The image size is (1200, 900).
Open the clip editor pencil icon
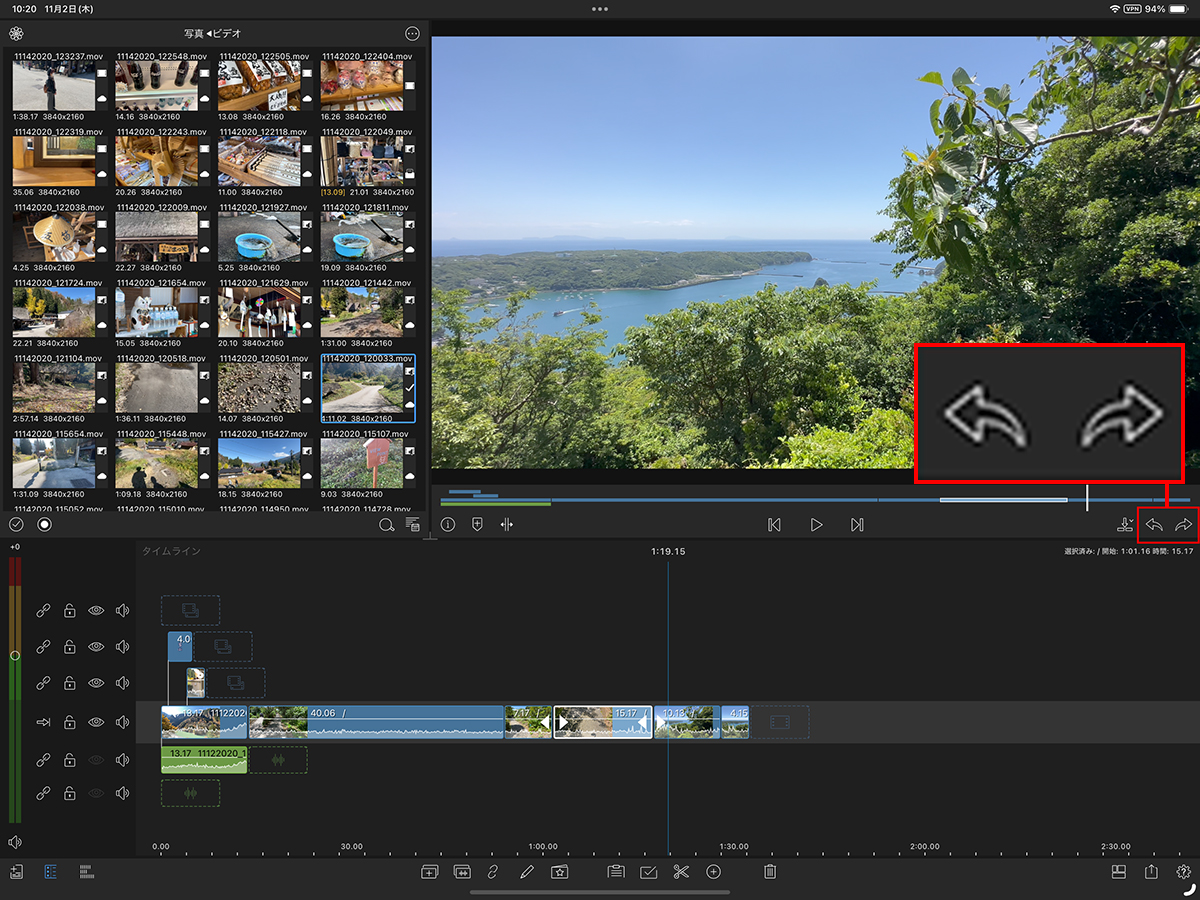pyautogui.click(x=527, y=872)
